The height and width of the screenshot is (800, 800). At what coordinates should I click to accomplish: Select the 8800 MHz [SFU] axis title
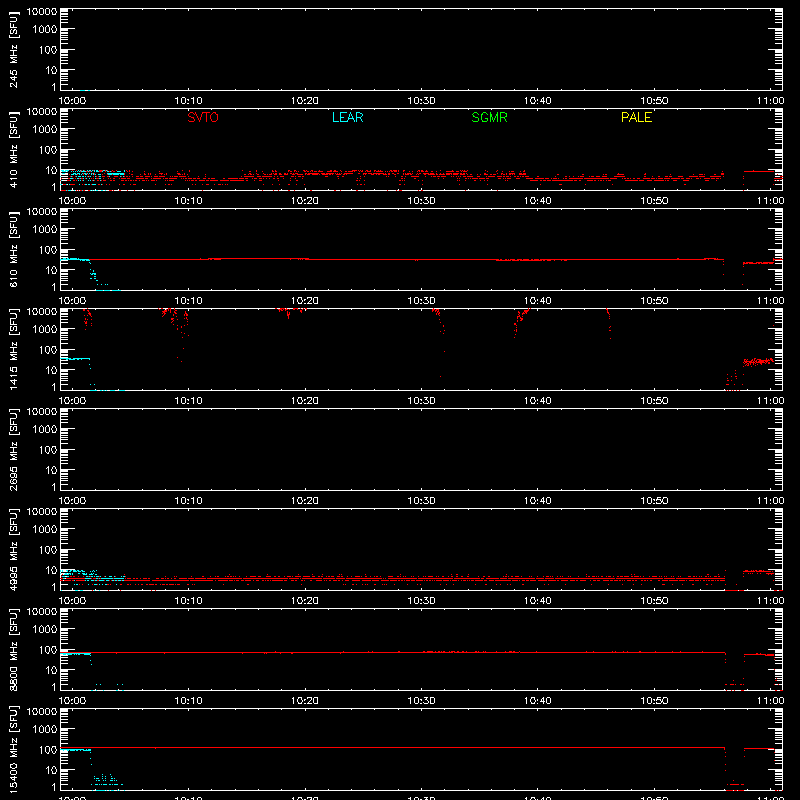pyautogui.click(x=13, y=649)
